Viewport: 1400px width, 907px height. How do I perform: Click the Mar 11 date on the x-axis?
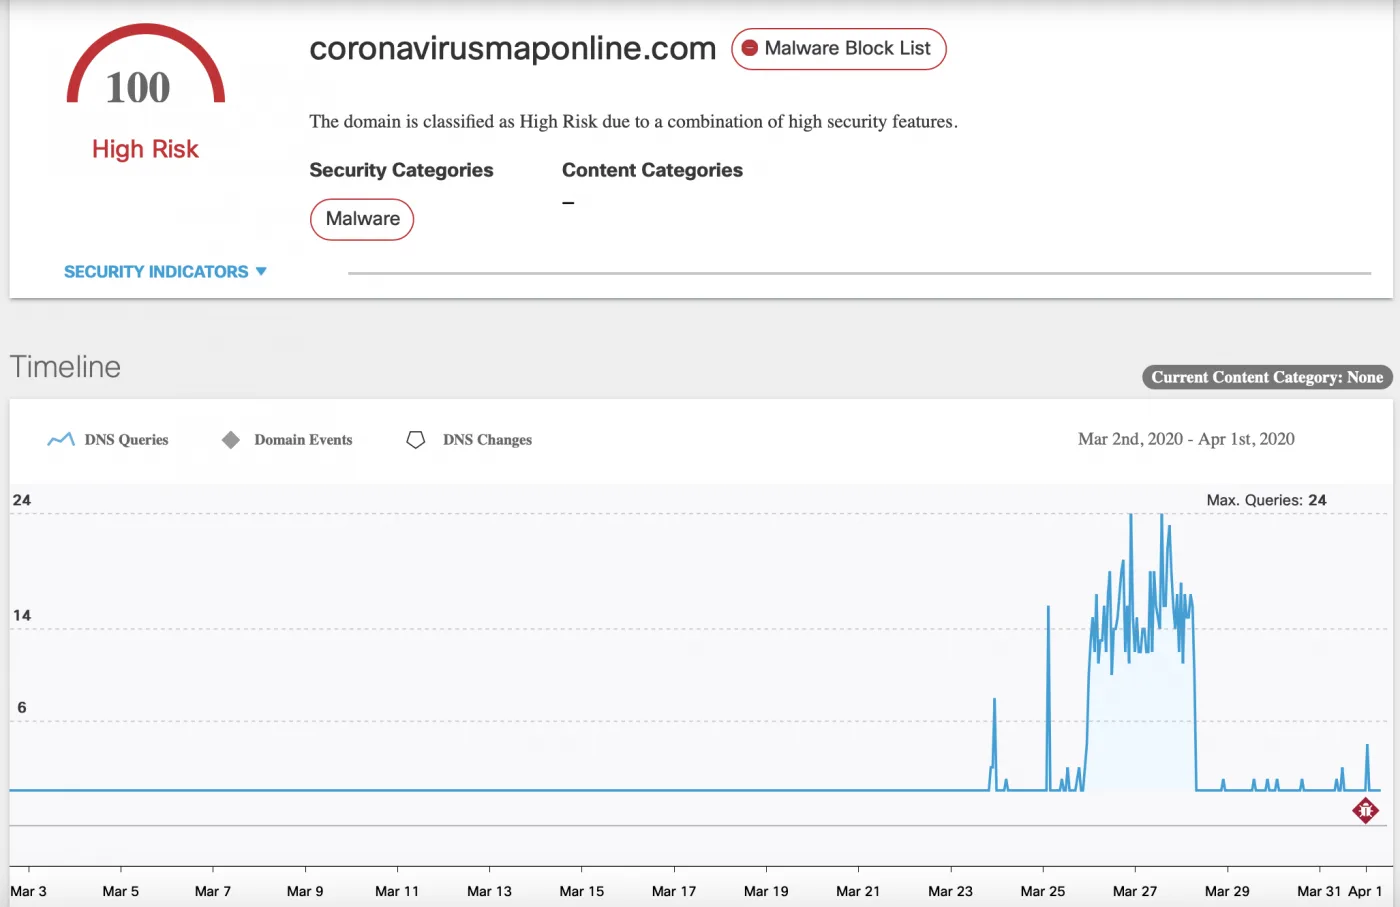click(x=397, y=891)
